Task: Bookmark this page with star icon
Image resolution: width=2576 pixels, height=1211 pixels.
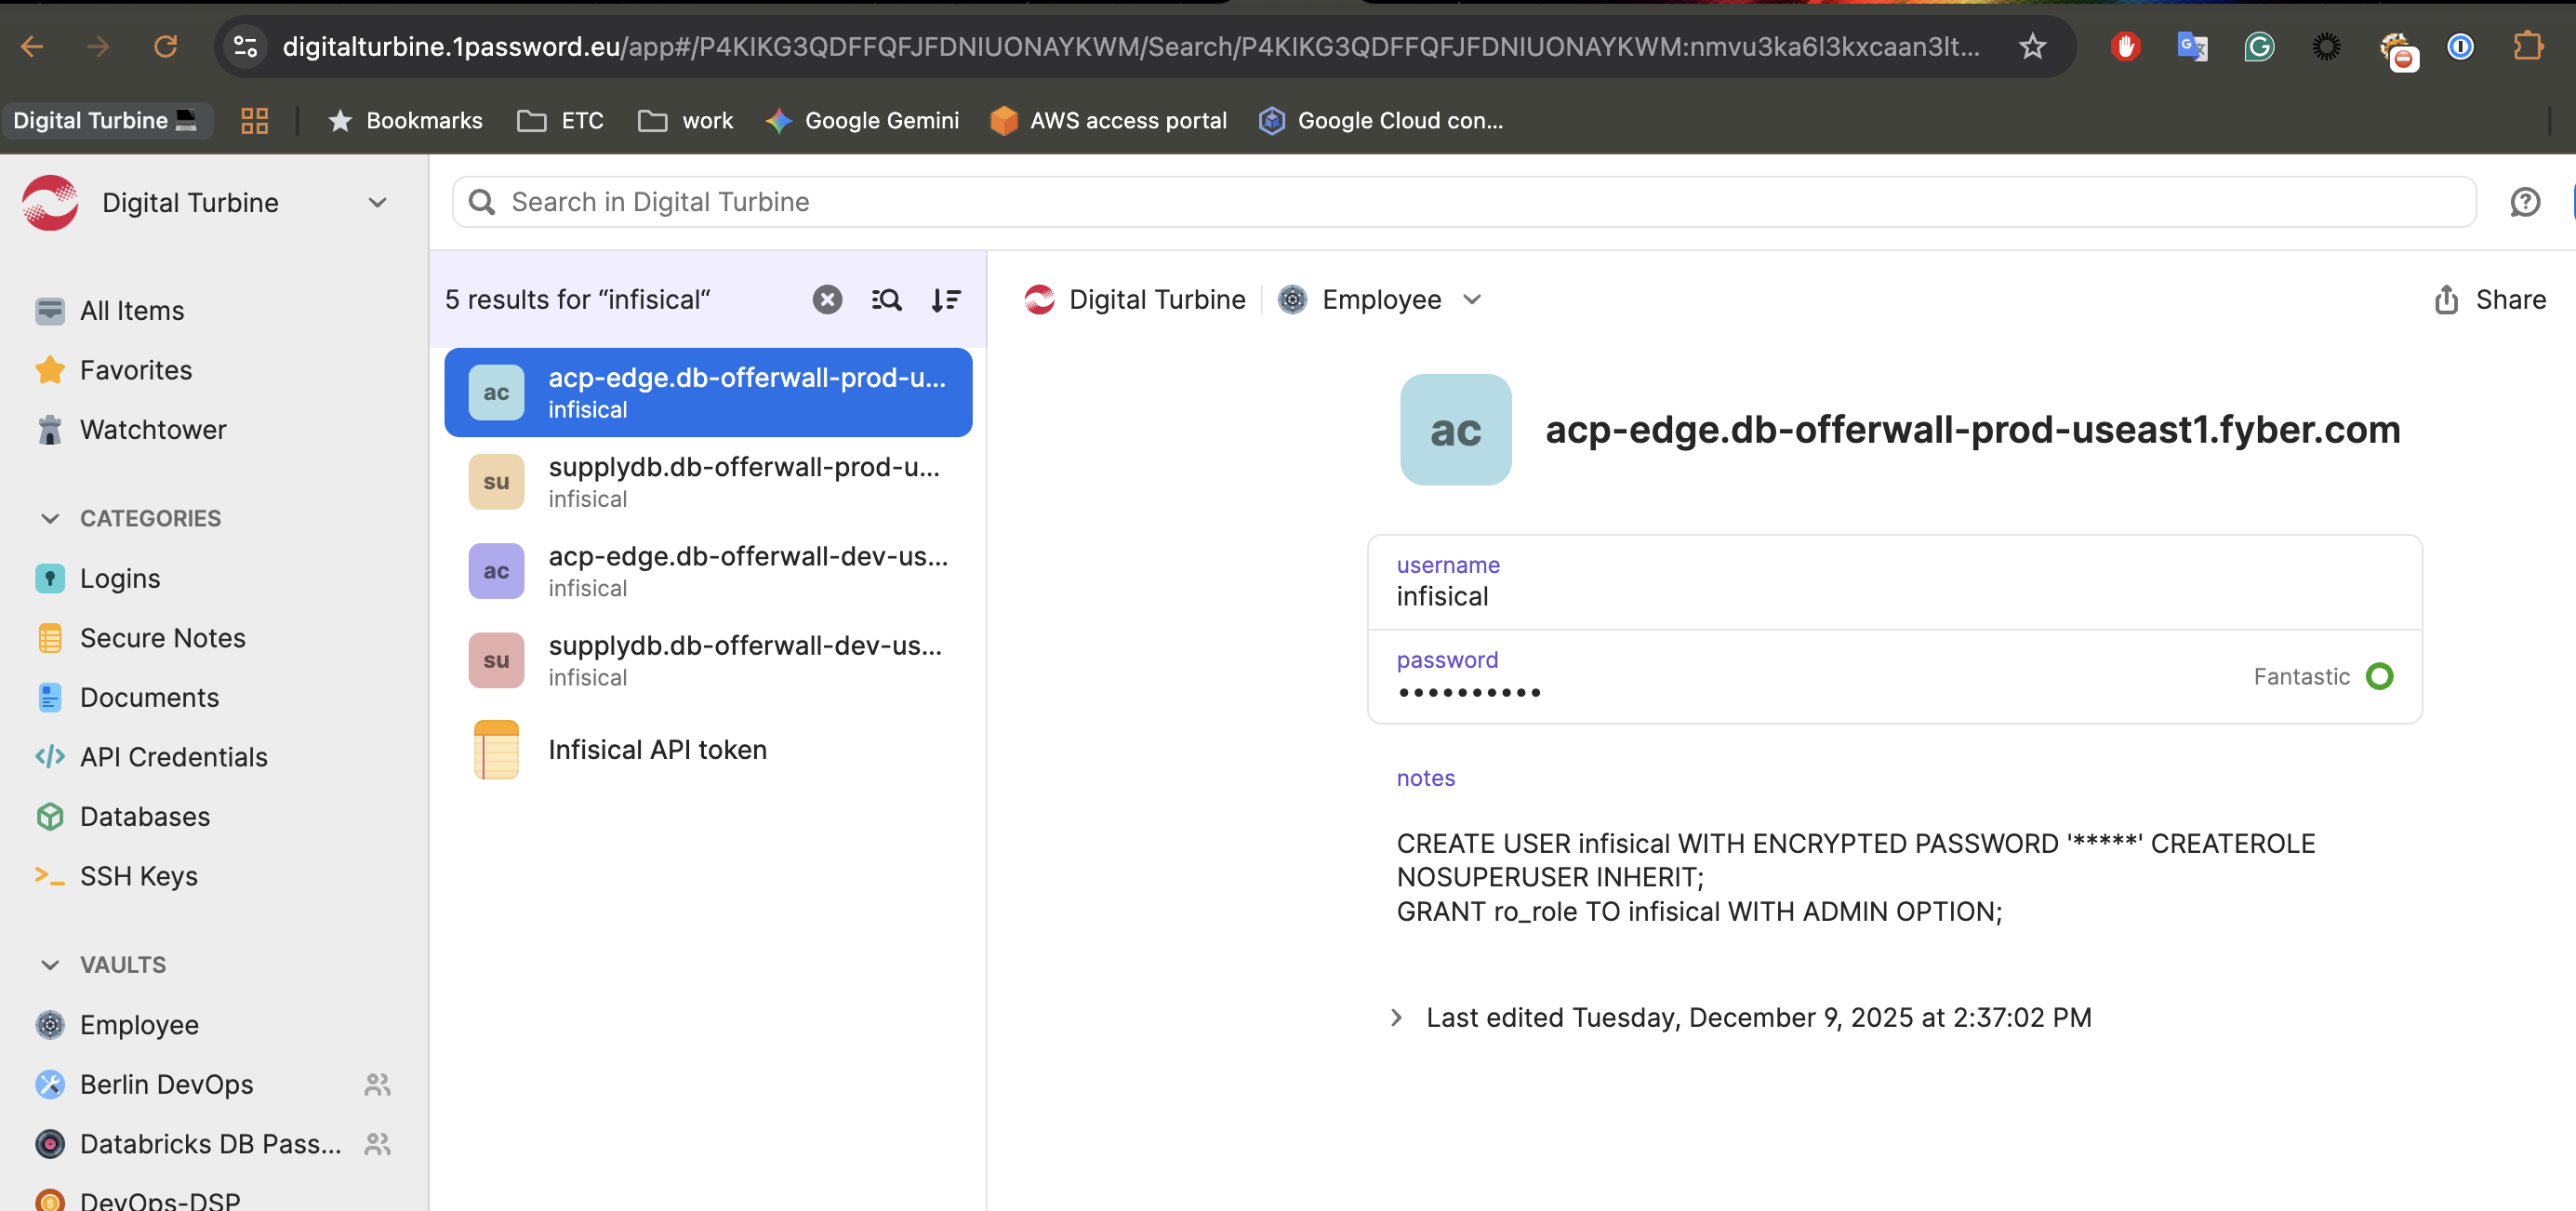Action: pyautogui.click(x=2032, y=46)
